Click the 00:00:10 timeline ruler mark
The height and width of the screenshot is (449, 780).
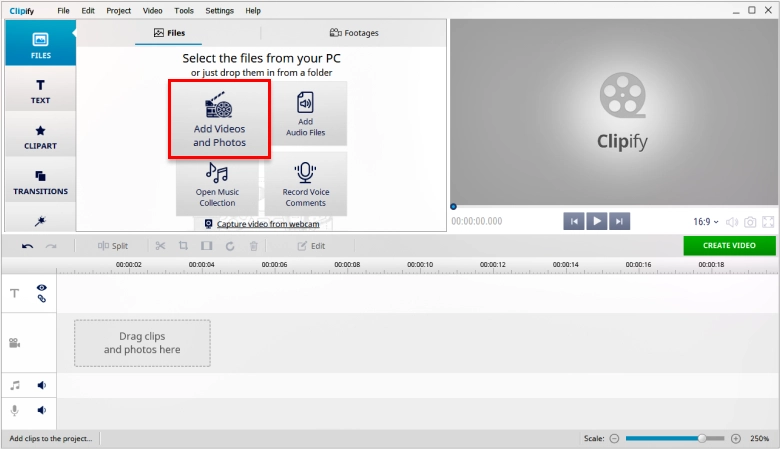click(420, 265)
